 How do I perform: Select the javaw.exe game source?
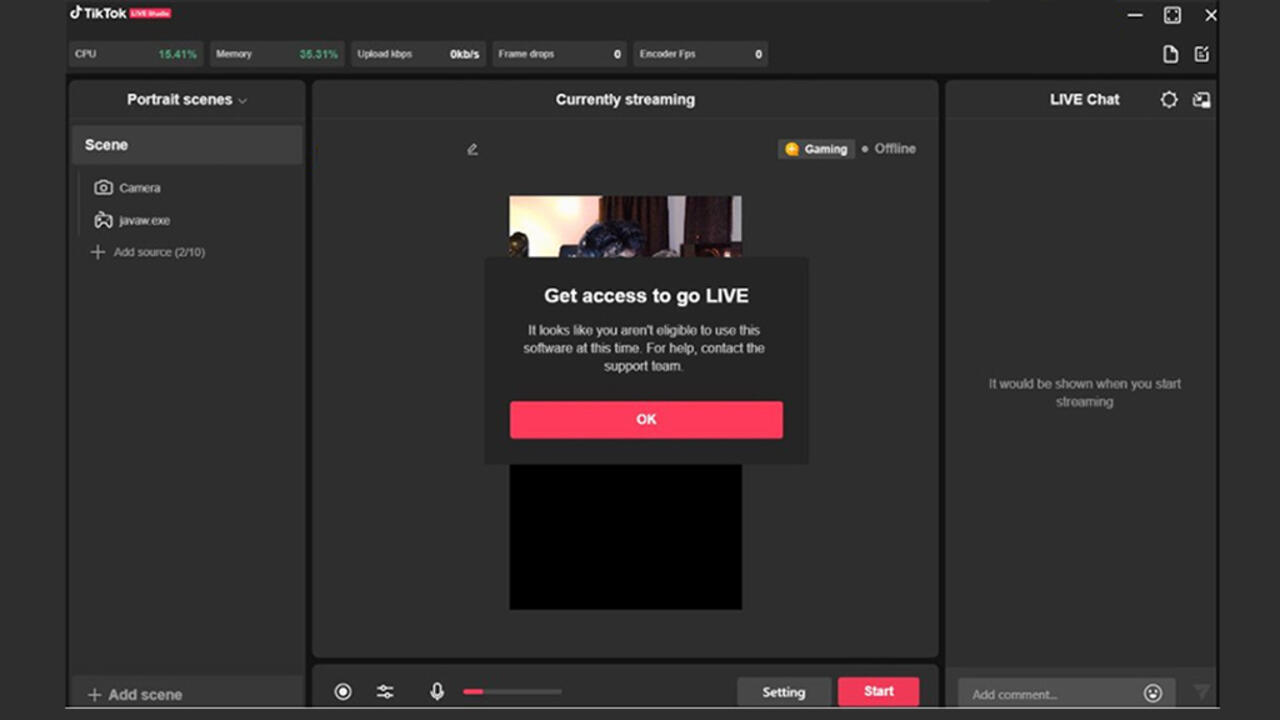pos(143,220)
